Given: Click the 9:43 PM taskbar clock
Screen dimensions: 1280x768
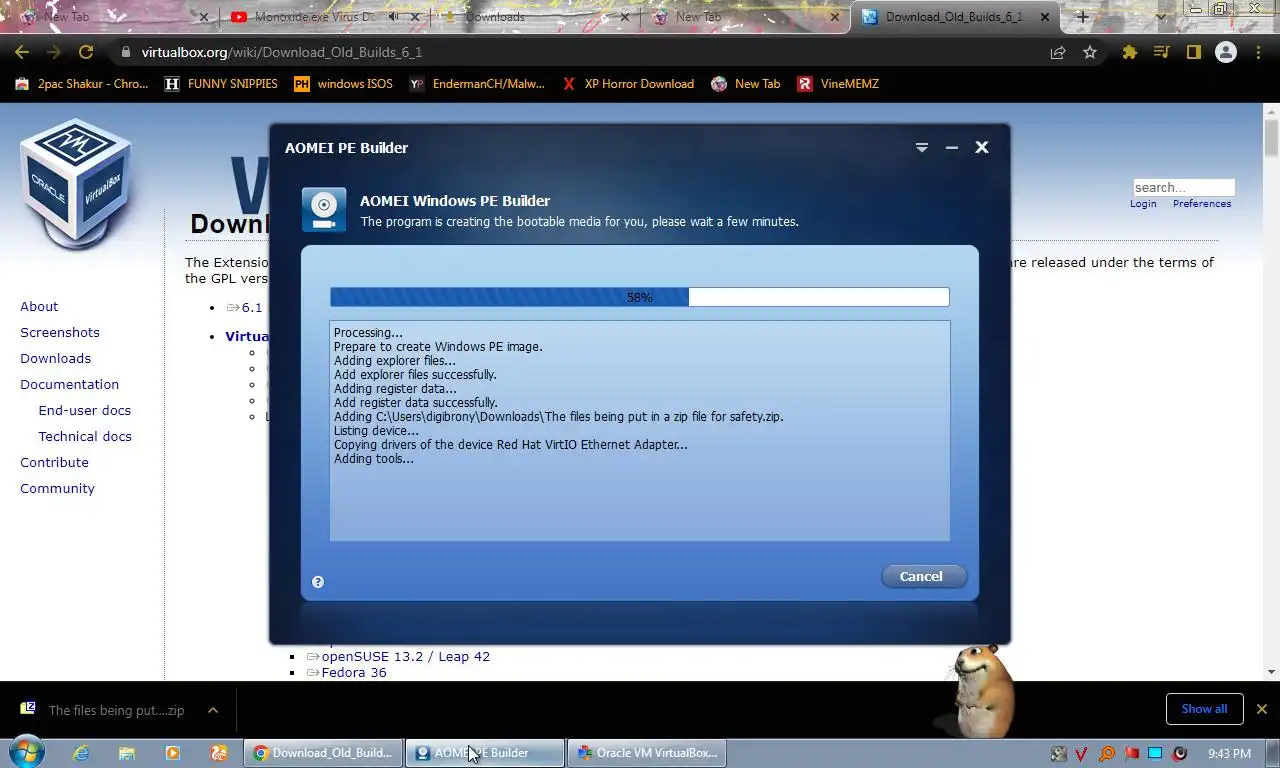Looking at the screenshot, I should pyautogui.click(x=1229, y=753).
